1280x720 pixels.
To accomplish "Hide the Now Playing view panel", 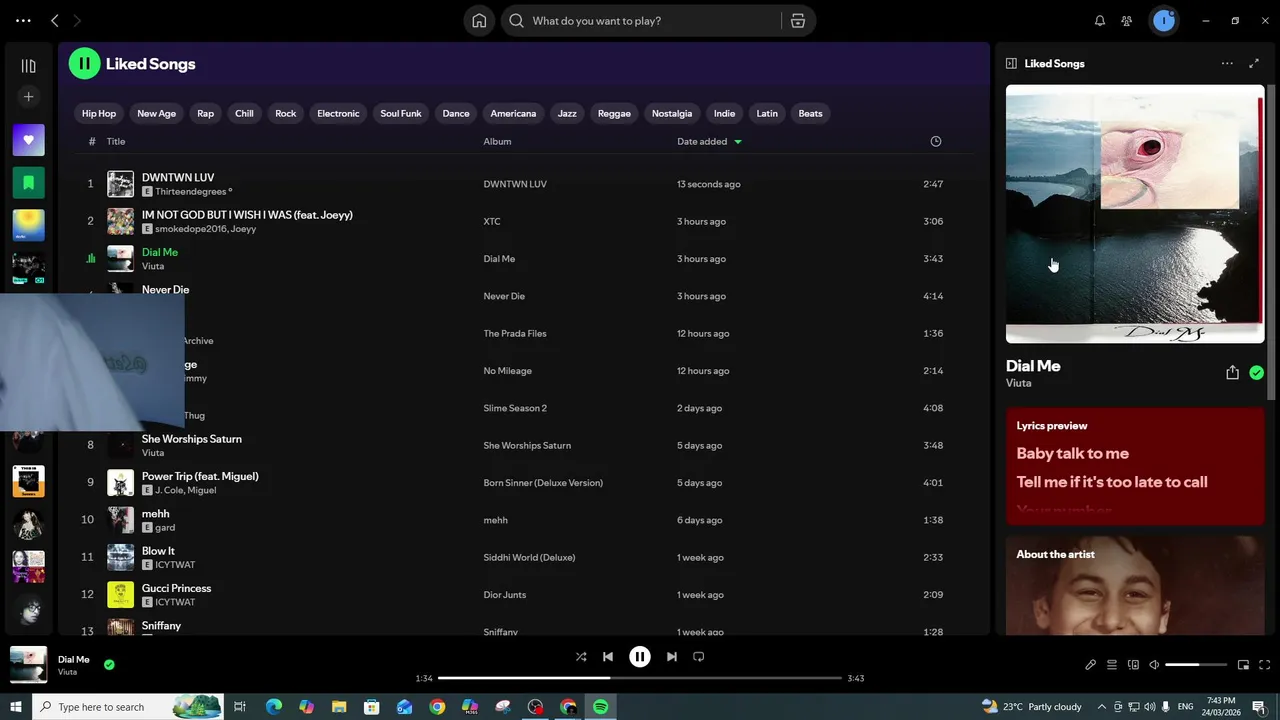I will (x=1011, y=63).
